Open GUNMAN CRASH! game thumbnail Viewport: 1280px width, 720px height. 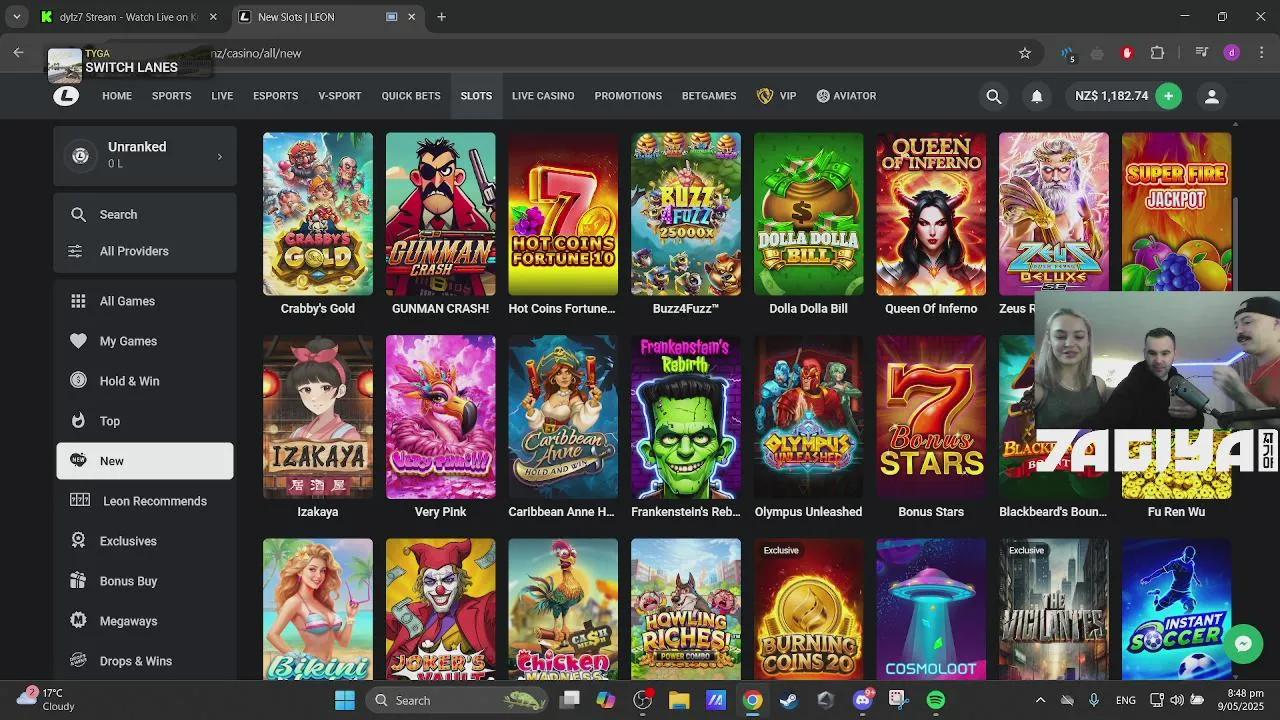440,214
